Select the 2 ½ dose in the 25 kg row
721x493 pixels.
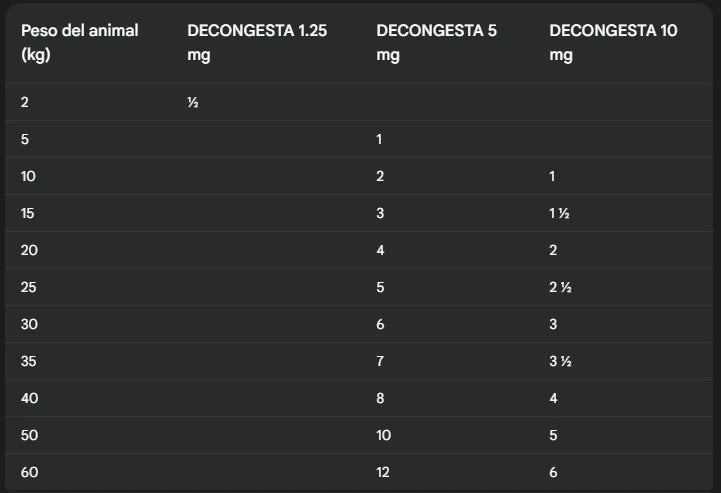[x=561, y=287]
